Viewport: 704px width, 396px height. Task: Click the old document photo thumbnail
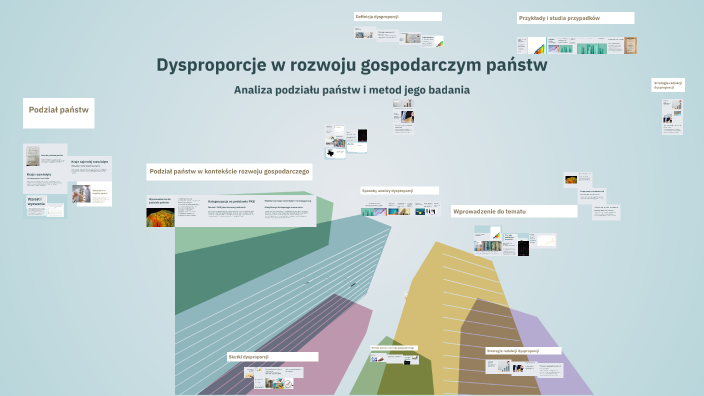pos(33,156)
